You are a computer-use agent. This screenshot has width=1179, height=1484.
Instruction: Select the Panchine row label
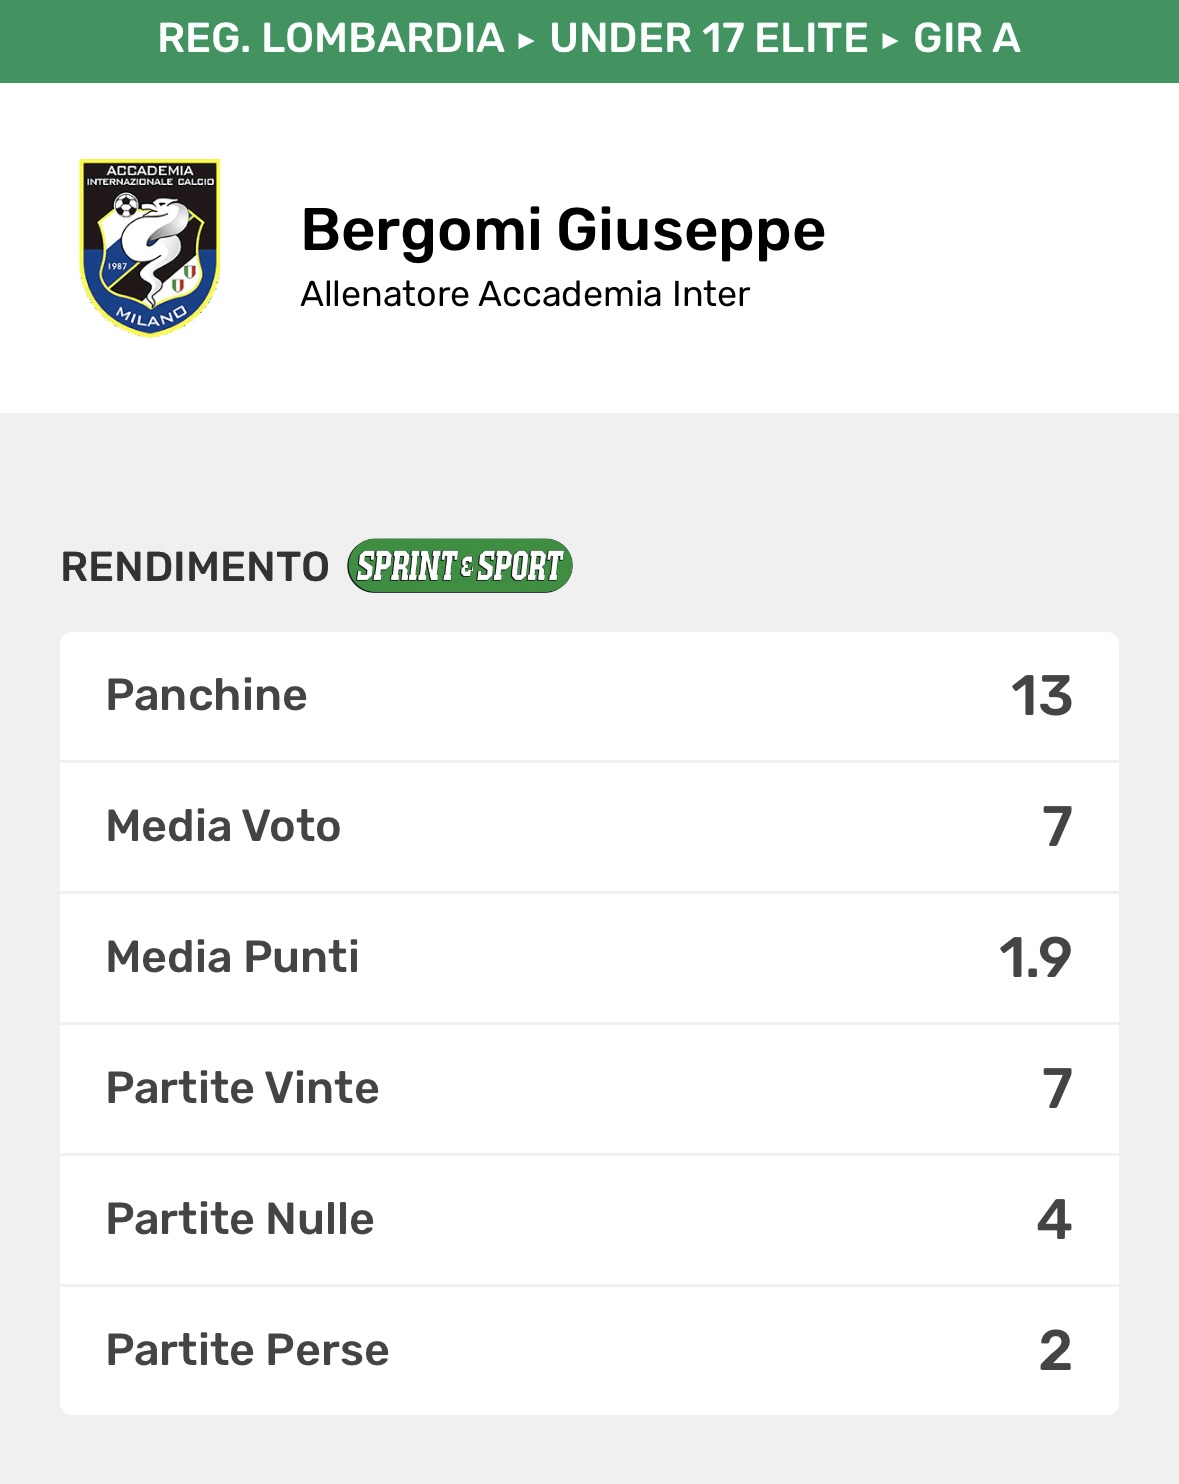tap(206, 695)
